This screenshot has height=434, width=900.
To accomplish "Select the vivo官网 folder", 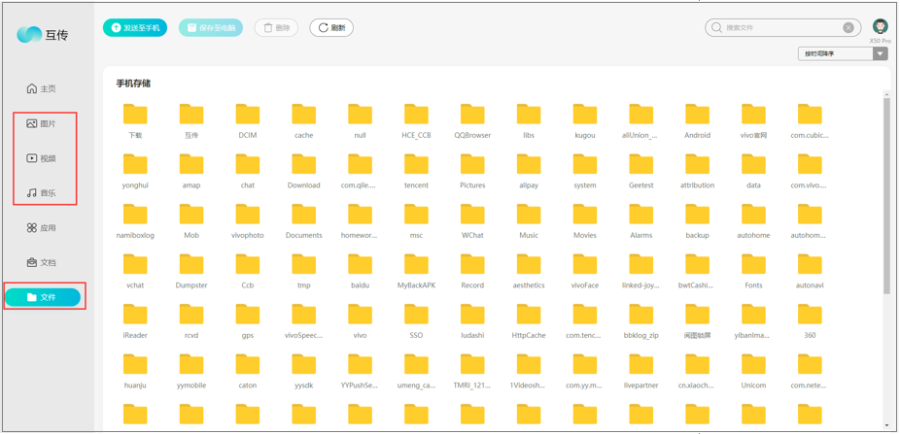I will [x=754, y=121].
